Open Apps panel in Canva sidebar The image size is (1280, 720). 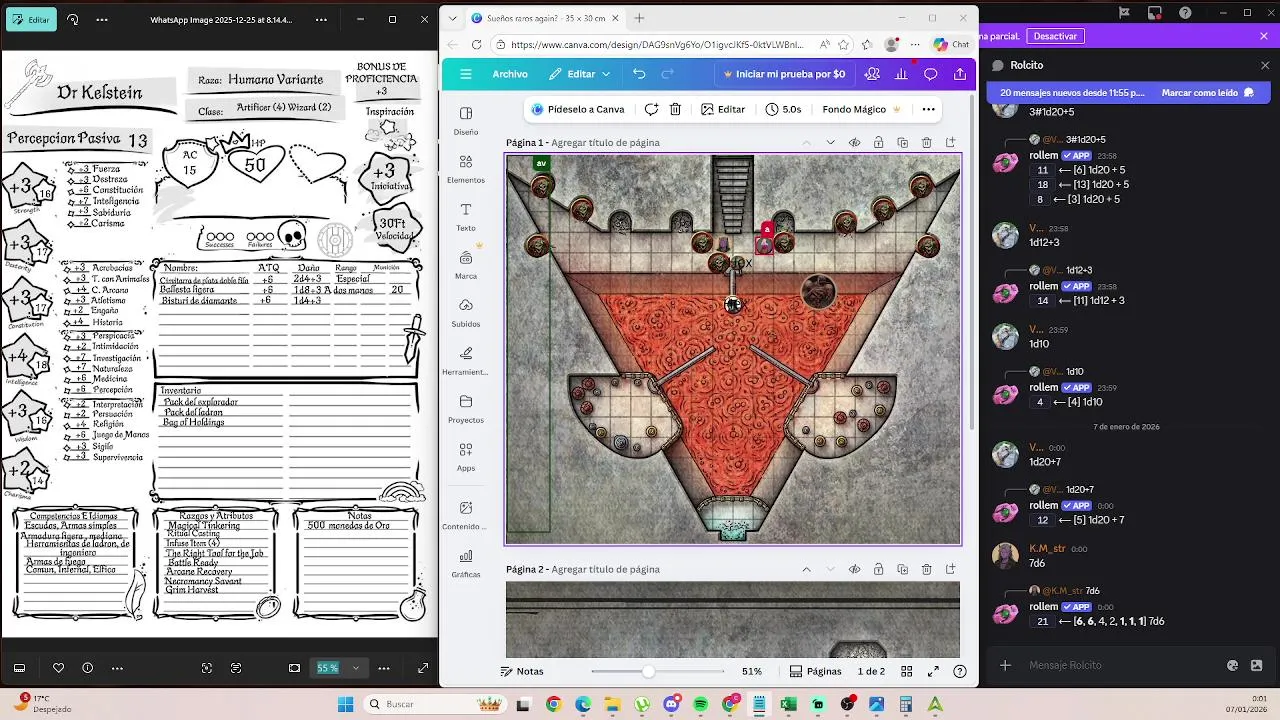click(x=466, y=456)
